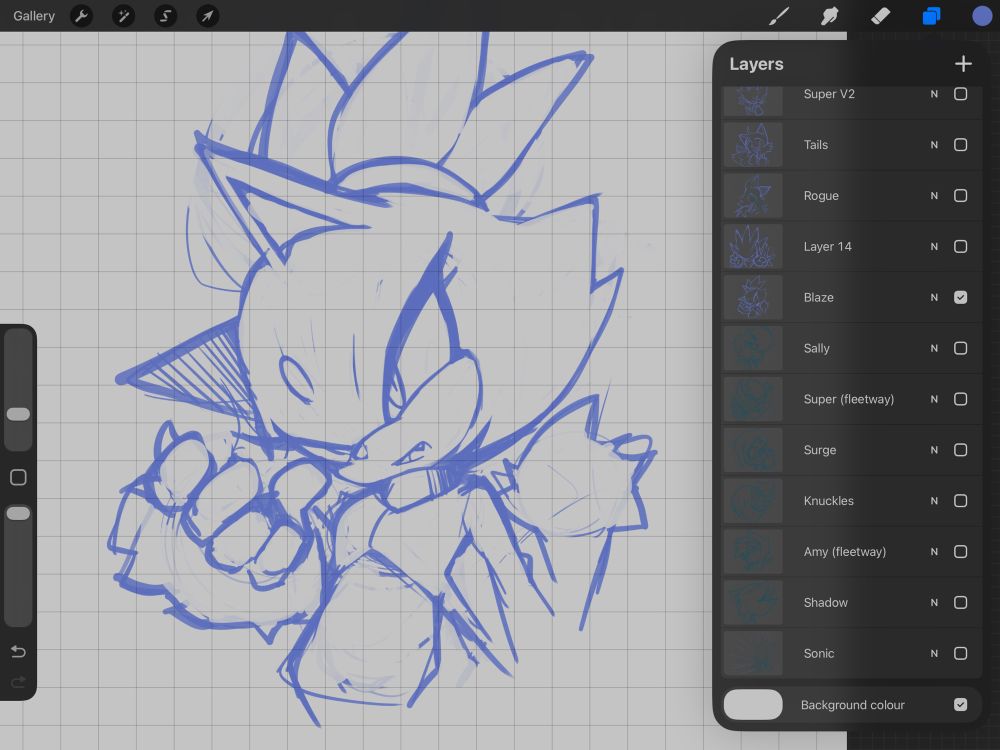This screenshot has width=1000, height=750.
Task: Open blend mode N for Amy (fleetway)
Action: 934,552
